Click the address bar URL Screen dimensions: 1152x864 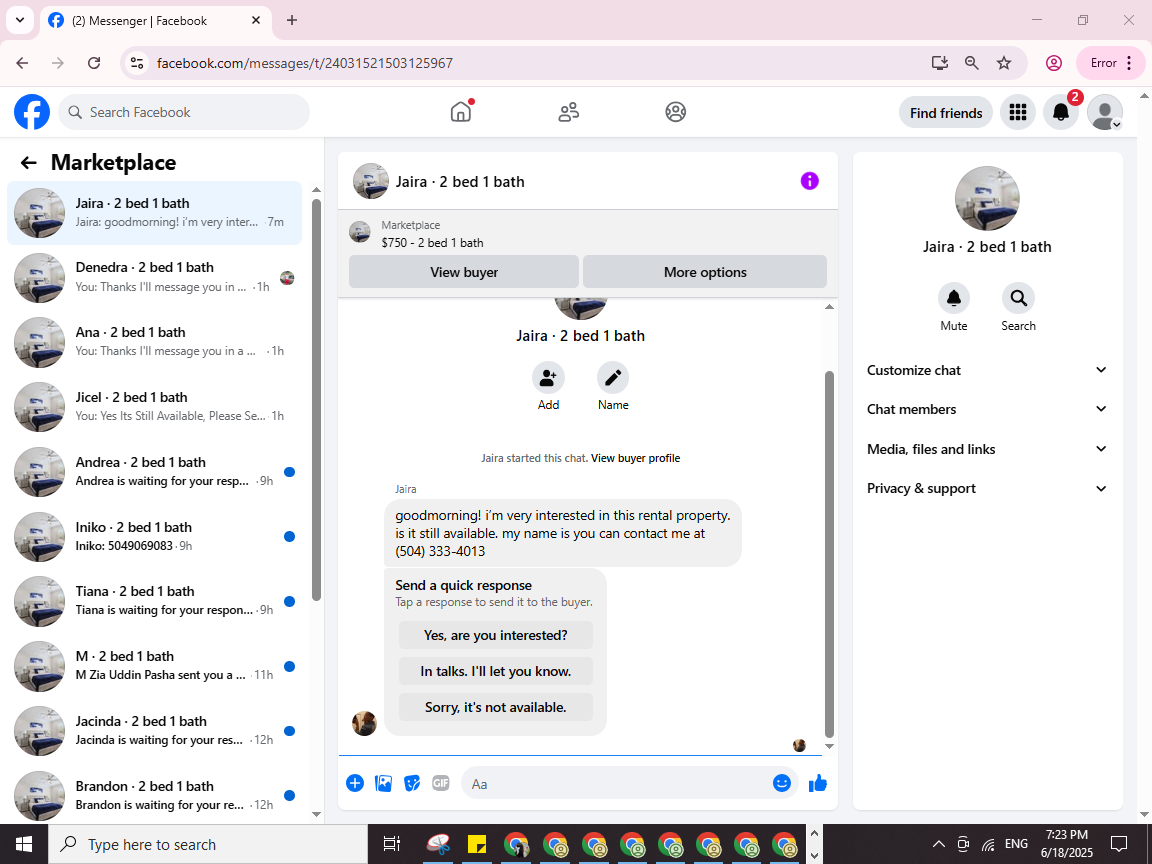point(305,63)
